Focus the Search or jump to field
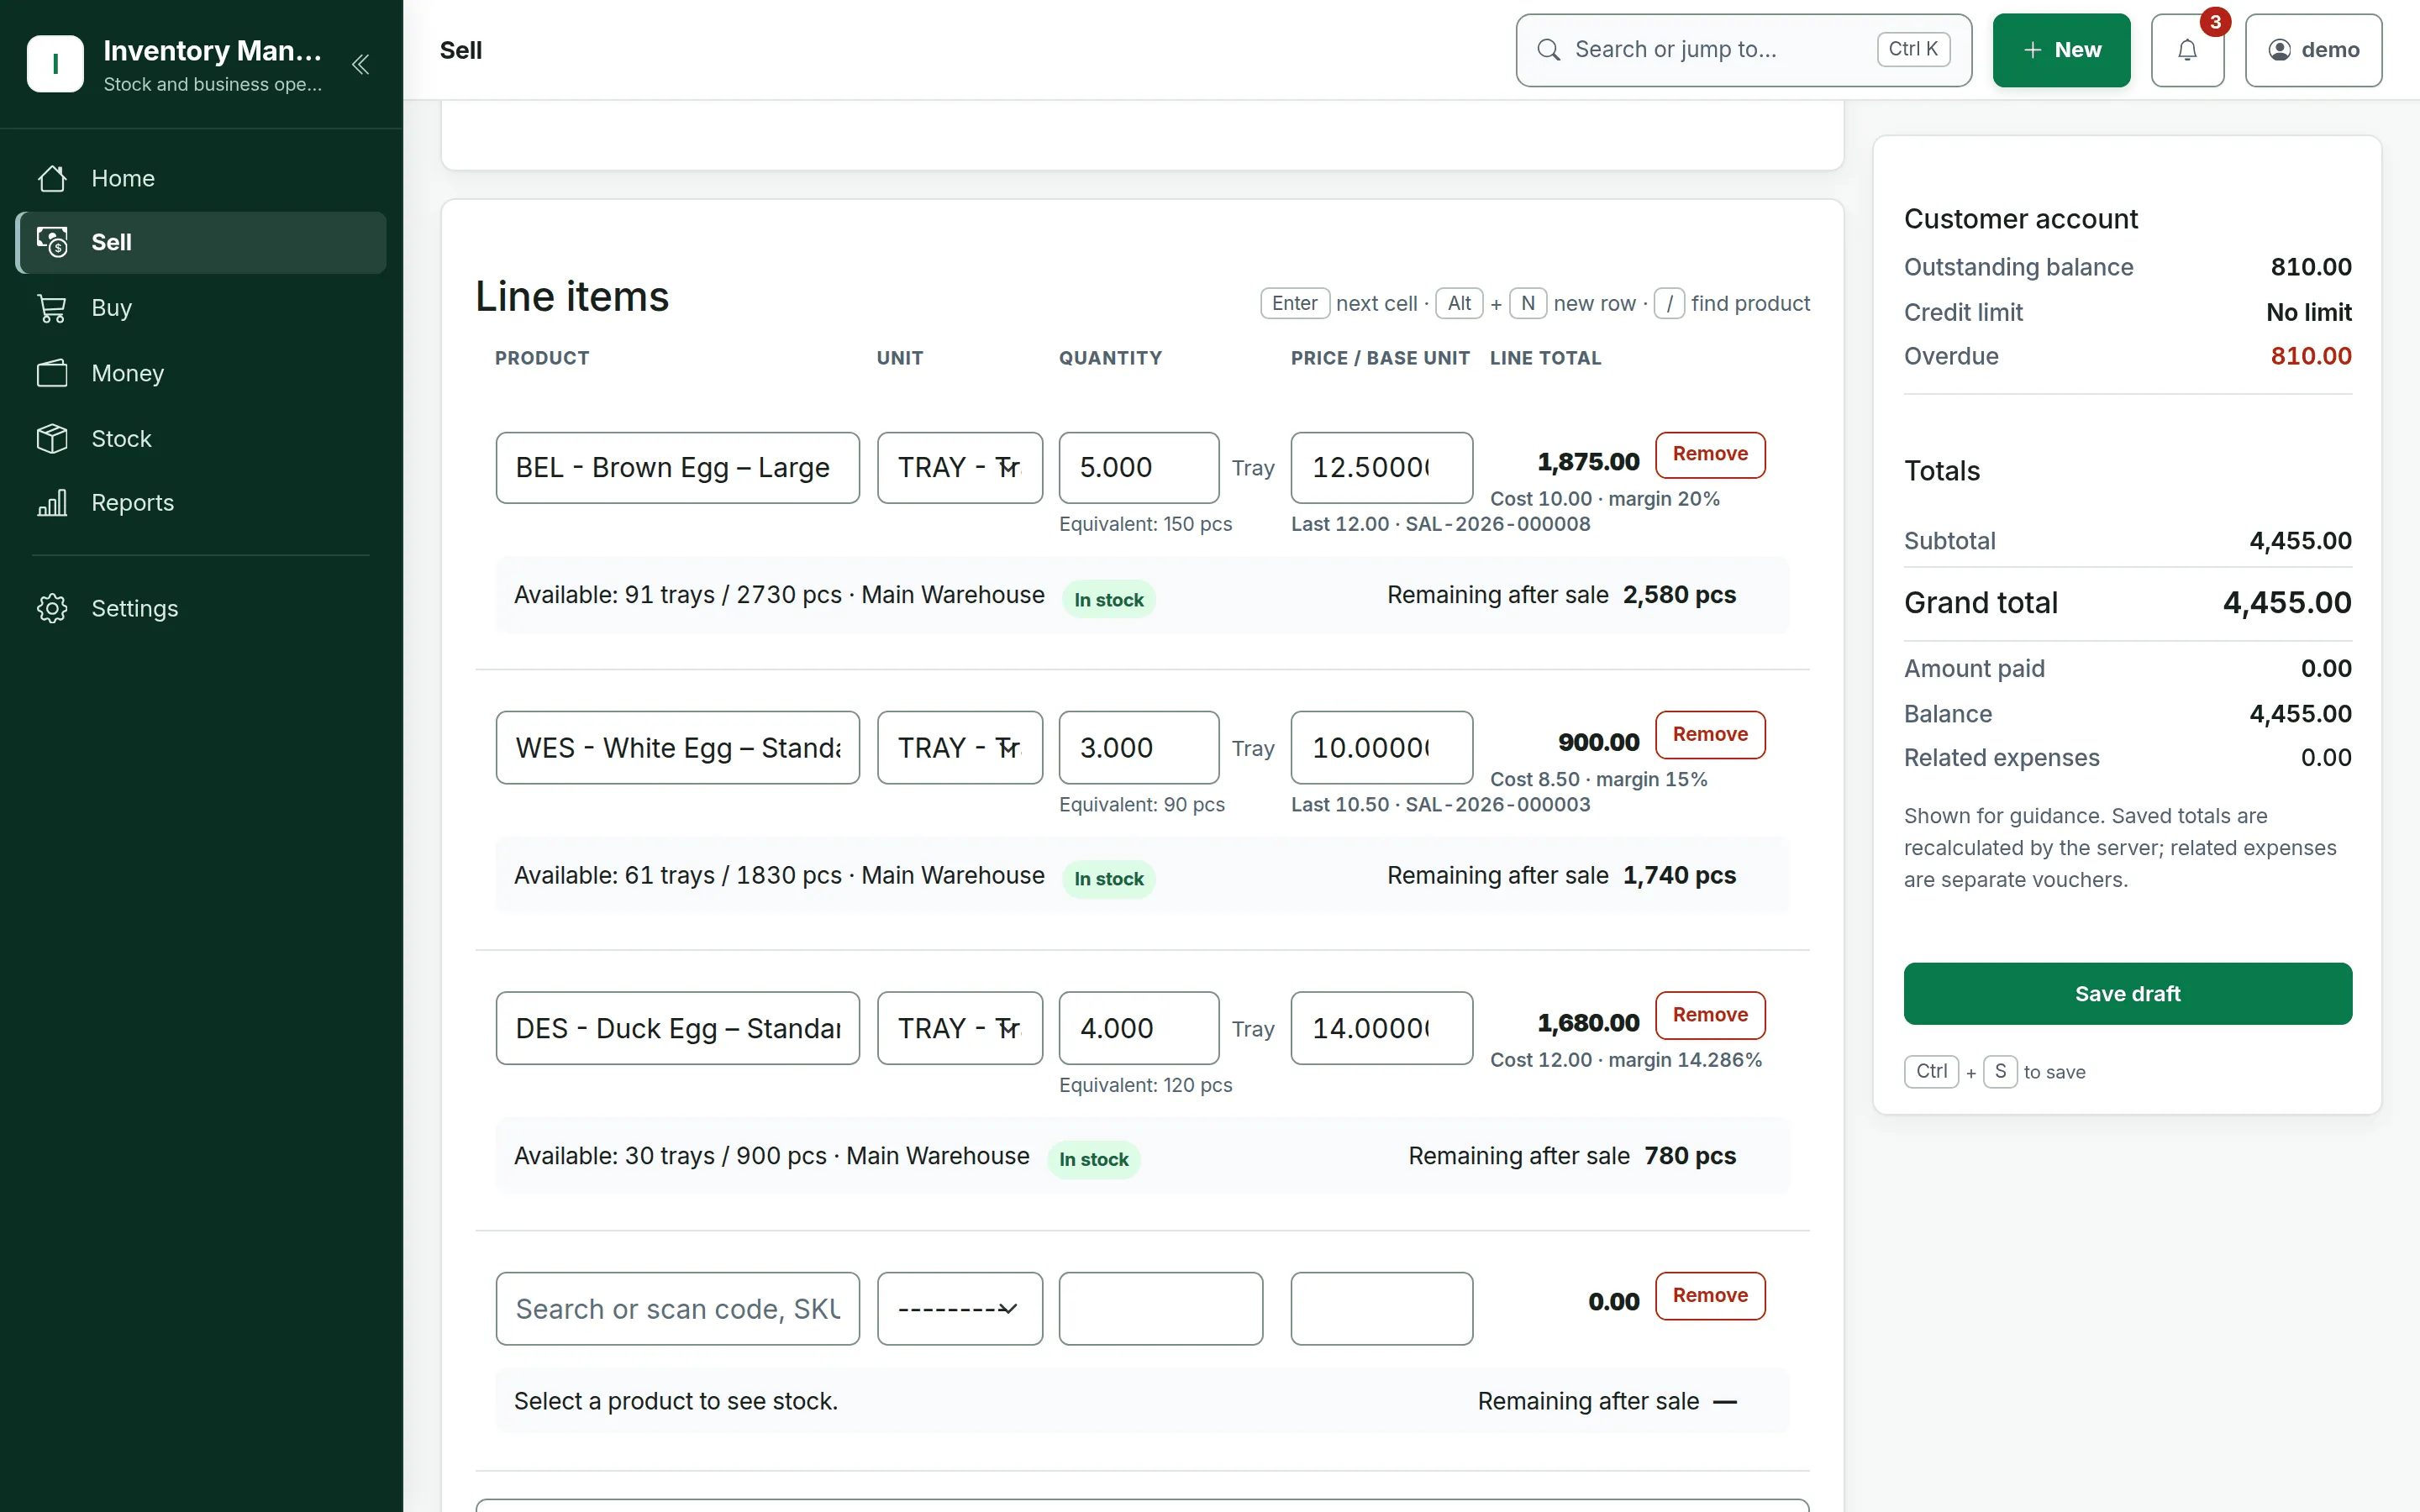The width and height of the screenshot is (2420, 1512). pyautogui.click(x=1743, y=50)
